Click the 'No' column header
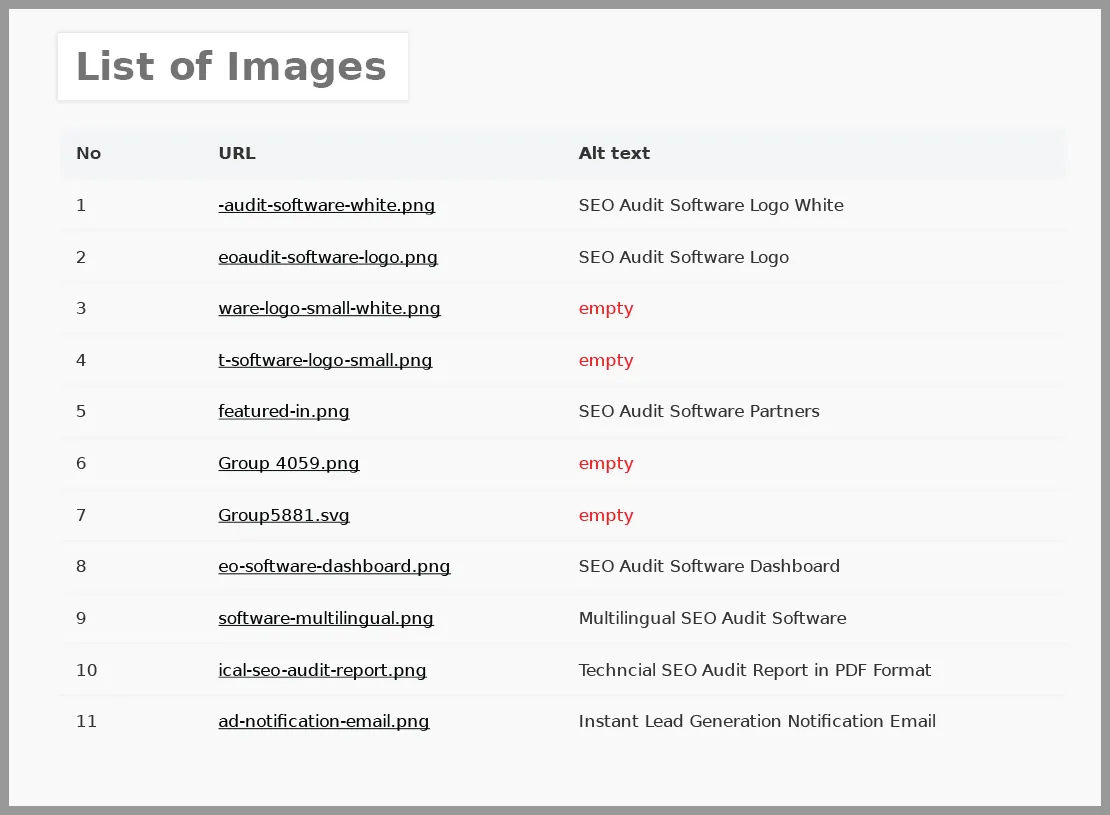The height and width of the screenshot is (815, 1110). [x=88, y=154]
